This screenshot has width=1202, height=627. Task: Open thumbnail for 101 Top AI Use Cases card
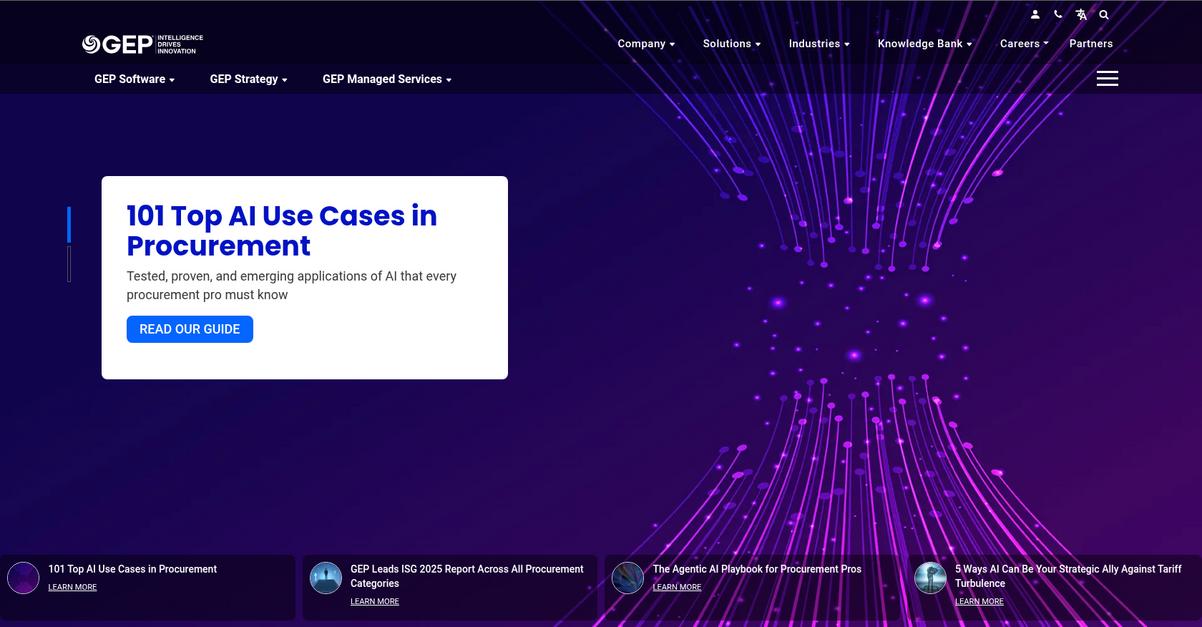23,578
